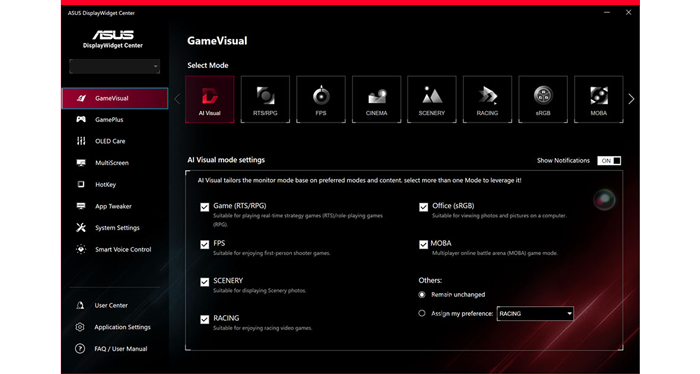Show next modes with right arrow
This screenshot has width=700, height=374.
click(x=631, y=99)
